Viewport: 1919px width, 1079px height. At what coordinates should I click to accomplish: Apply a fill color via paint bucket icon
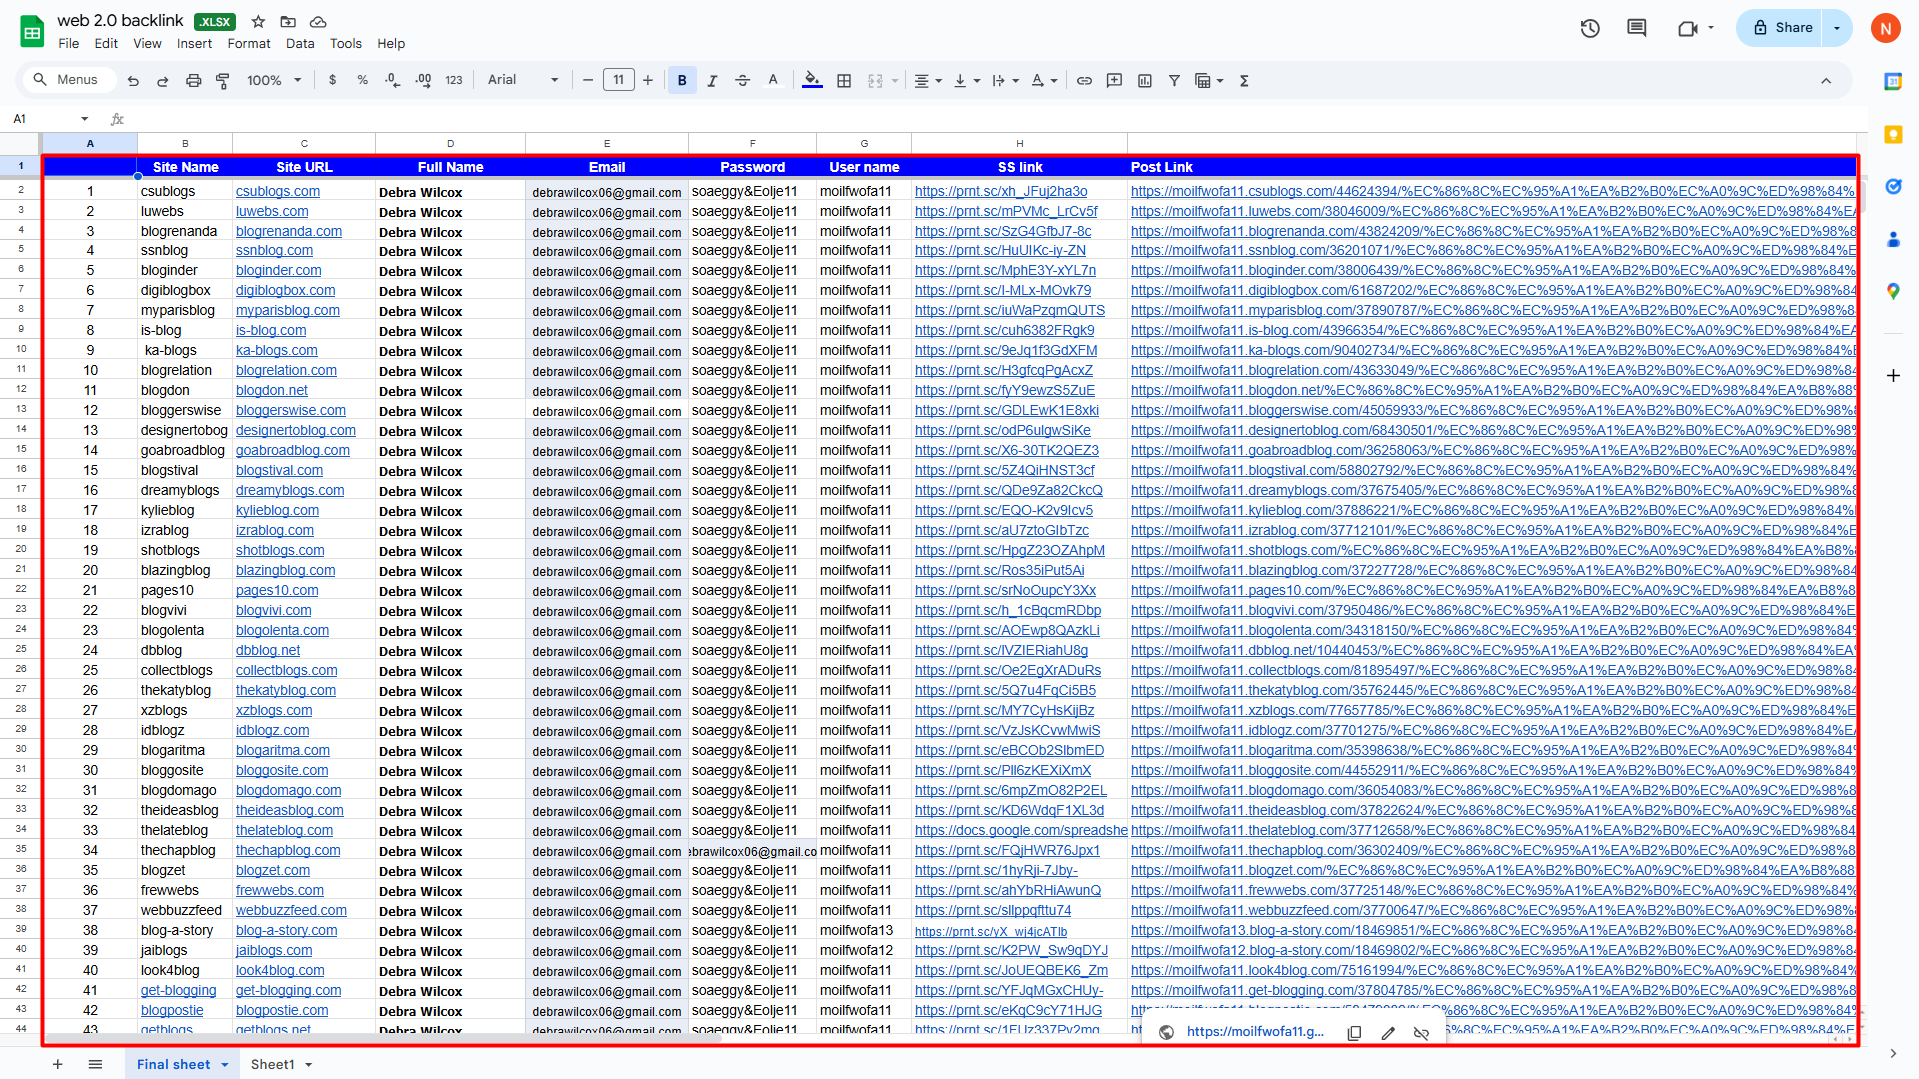pyautogui.click(x=811, y=80)
